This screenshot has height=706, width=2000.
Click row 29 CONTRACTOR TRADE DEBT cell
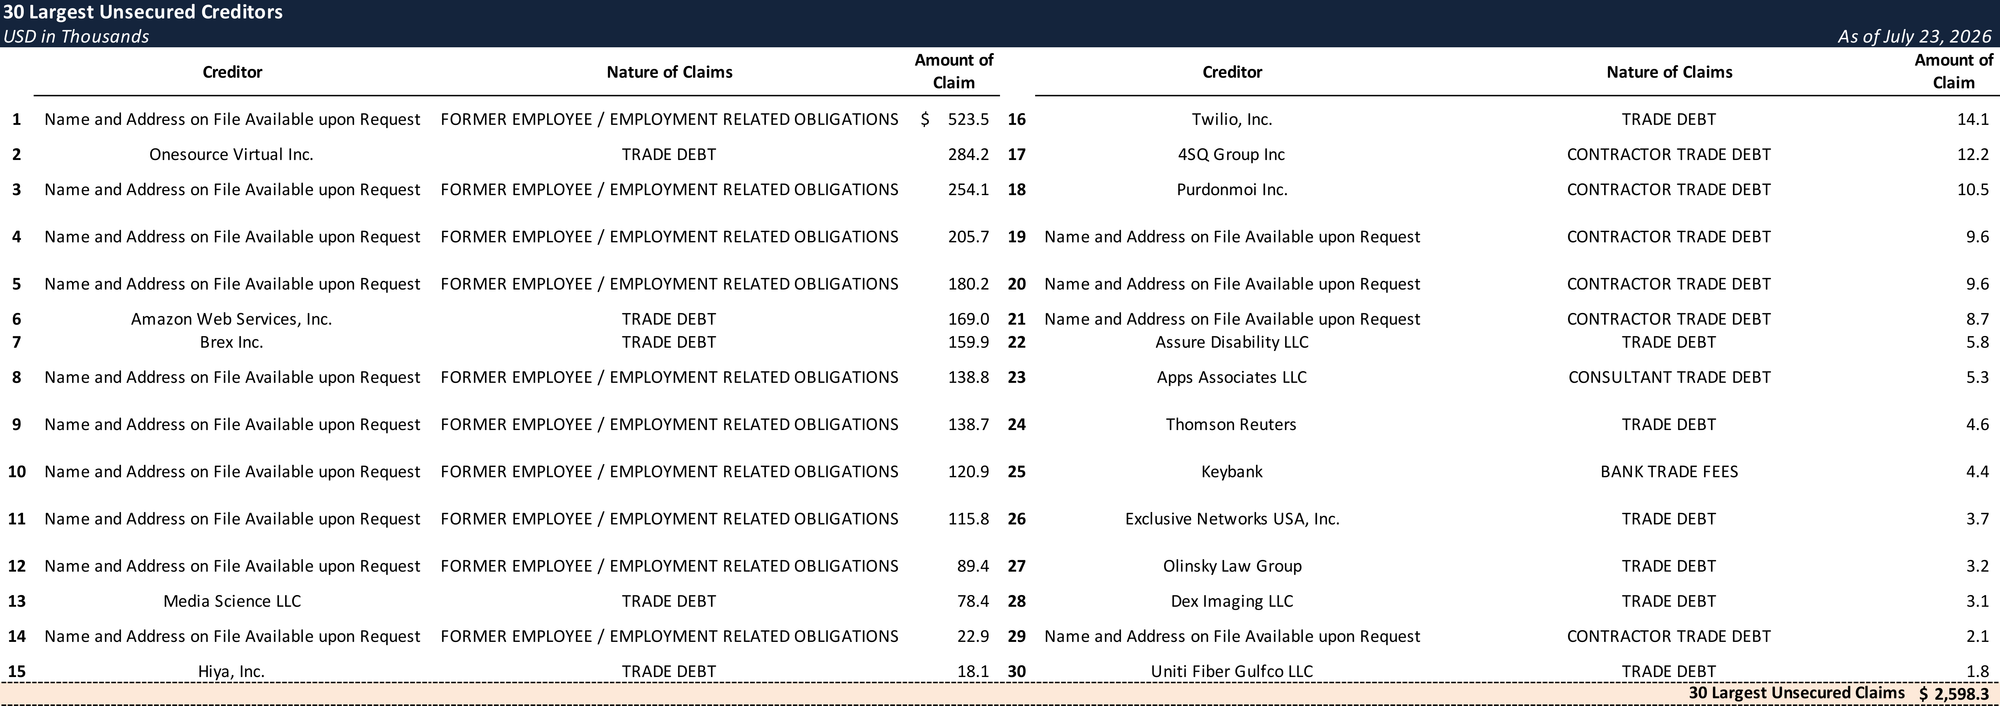click(1669, 636)
